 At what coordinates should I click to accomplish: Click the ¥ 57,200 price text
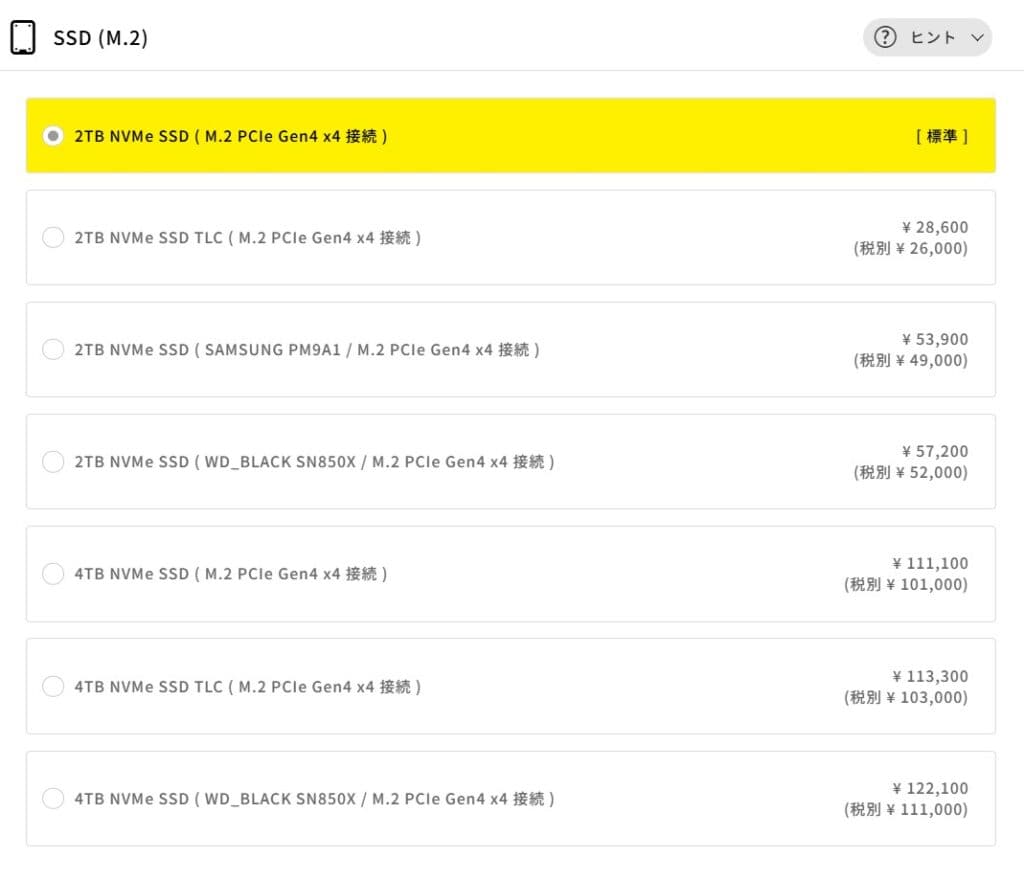[934, 452]
